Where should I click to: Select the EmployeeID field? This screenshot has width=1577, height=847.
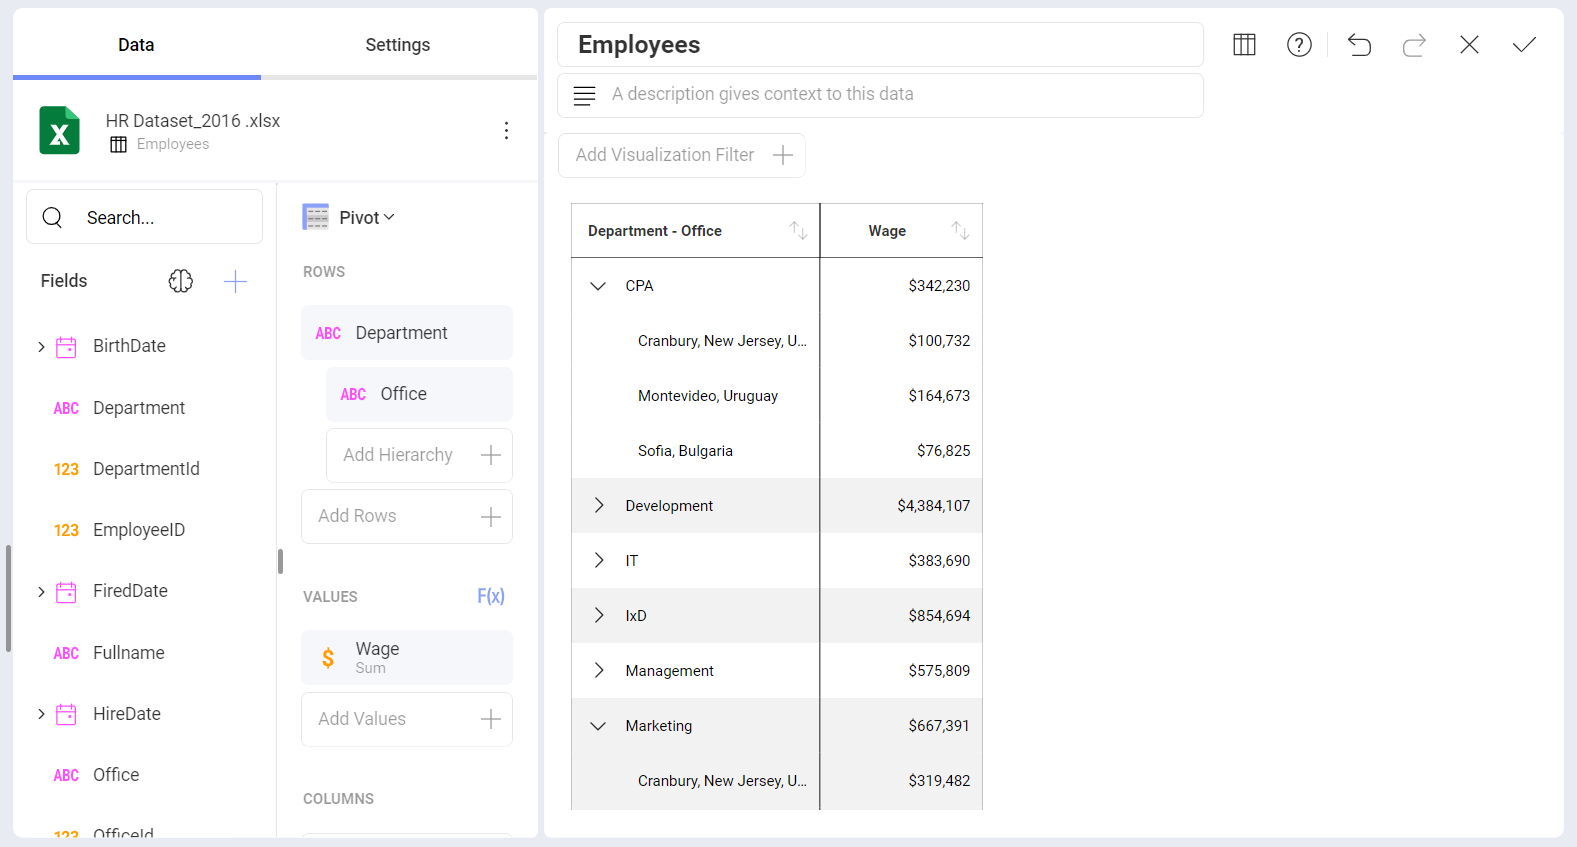tap(139, 530)
